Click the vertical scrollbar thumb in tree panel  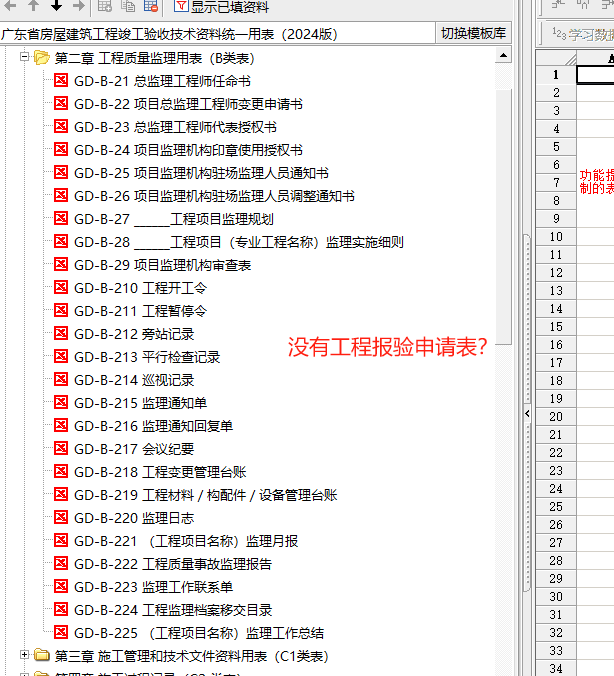coord(503,216)
